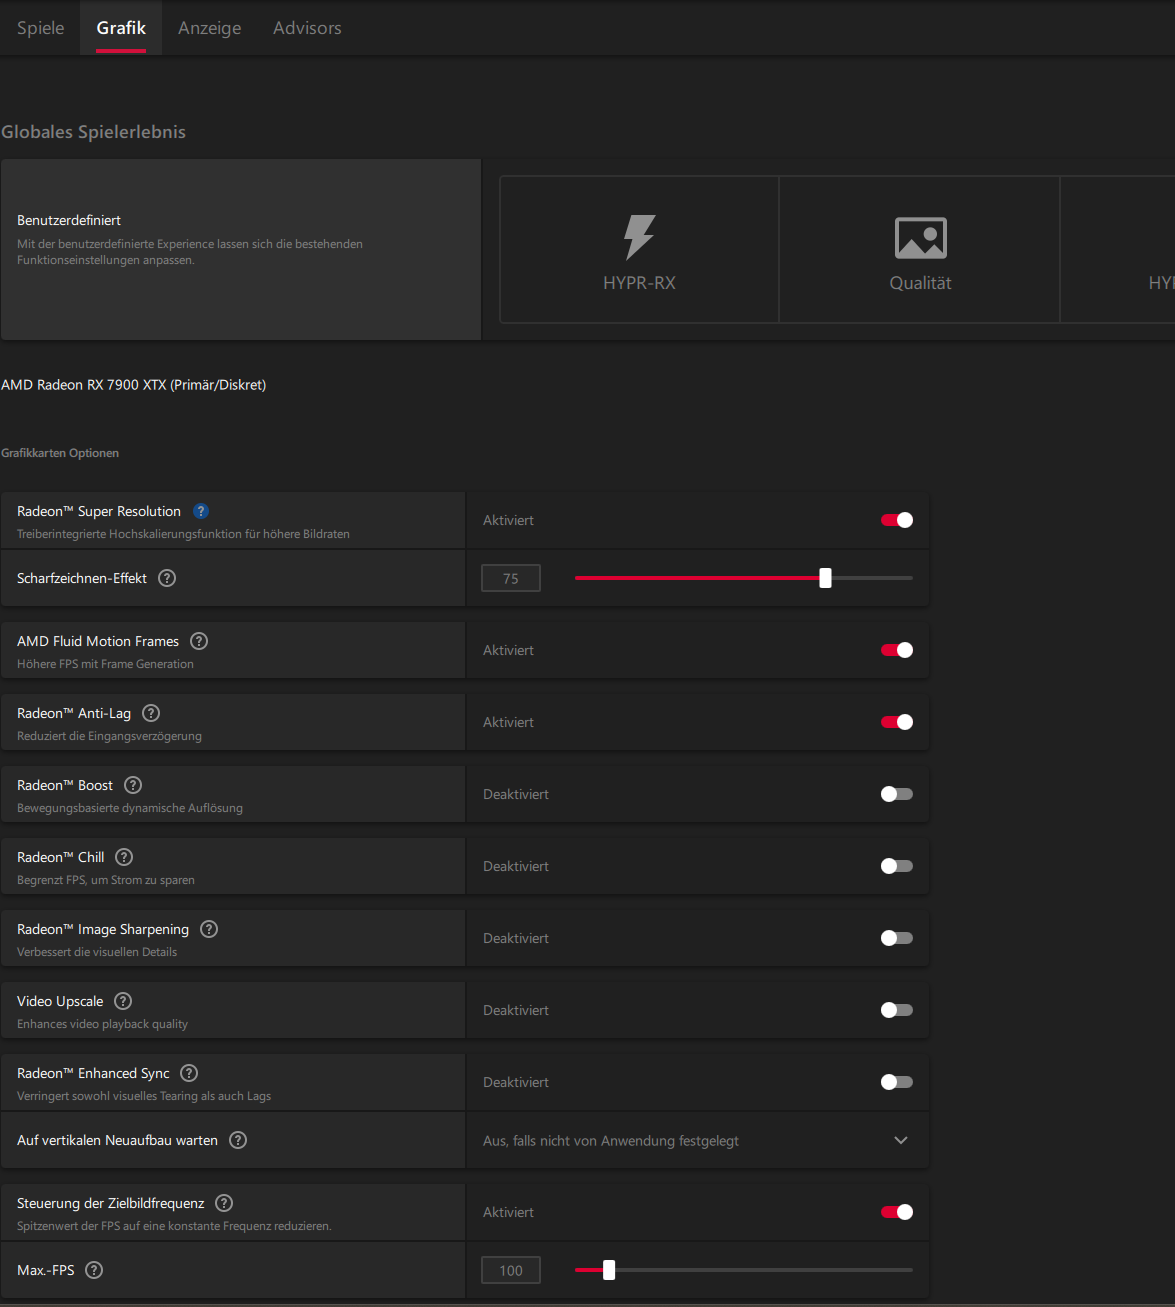This screenshot has width=1175, height=1307.
Task: Show help for Radeon Image Sharpening
Action: tap(209, 929)
